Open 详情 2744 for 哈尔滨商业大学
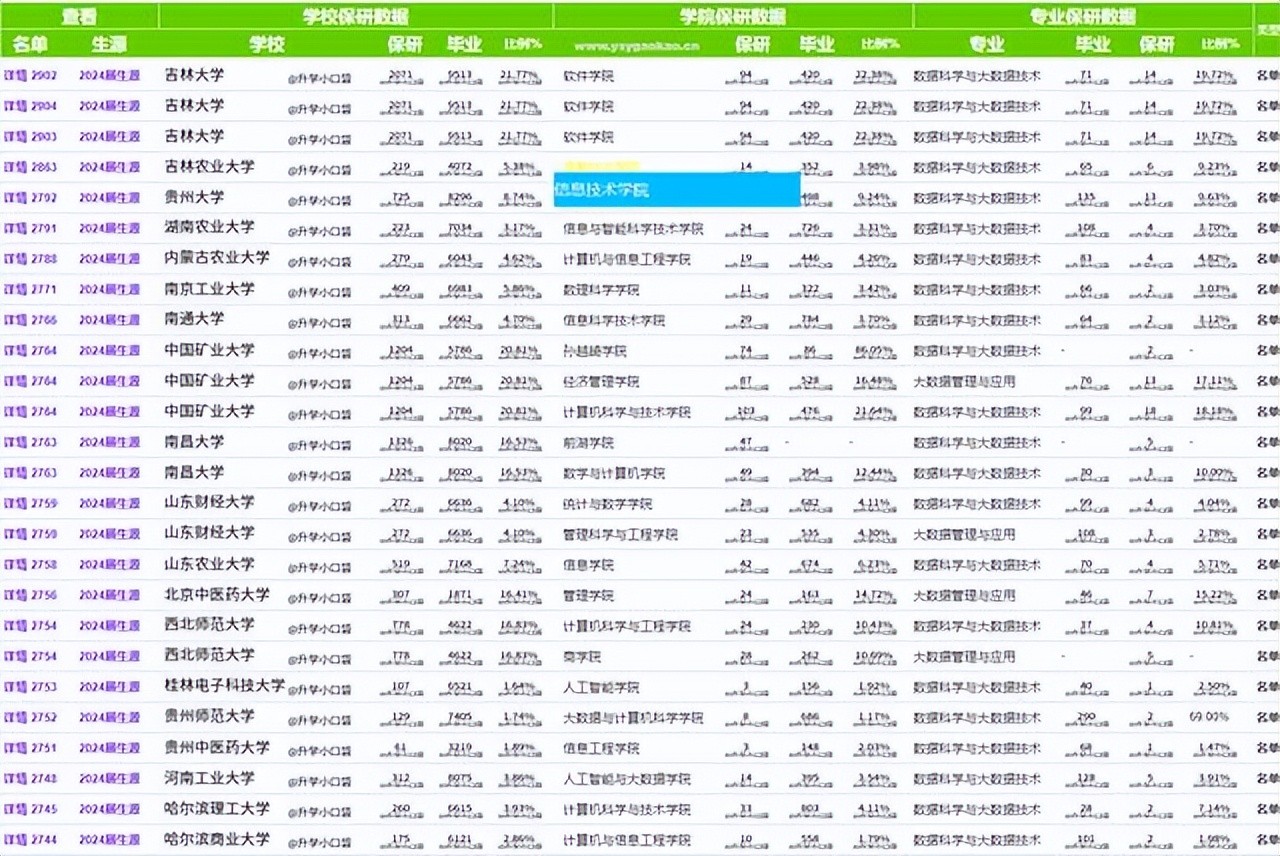This screenshot has height=856, width=1280. click(30, 839)
